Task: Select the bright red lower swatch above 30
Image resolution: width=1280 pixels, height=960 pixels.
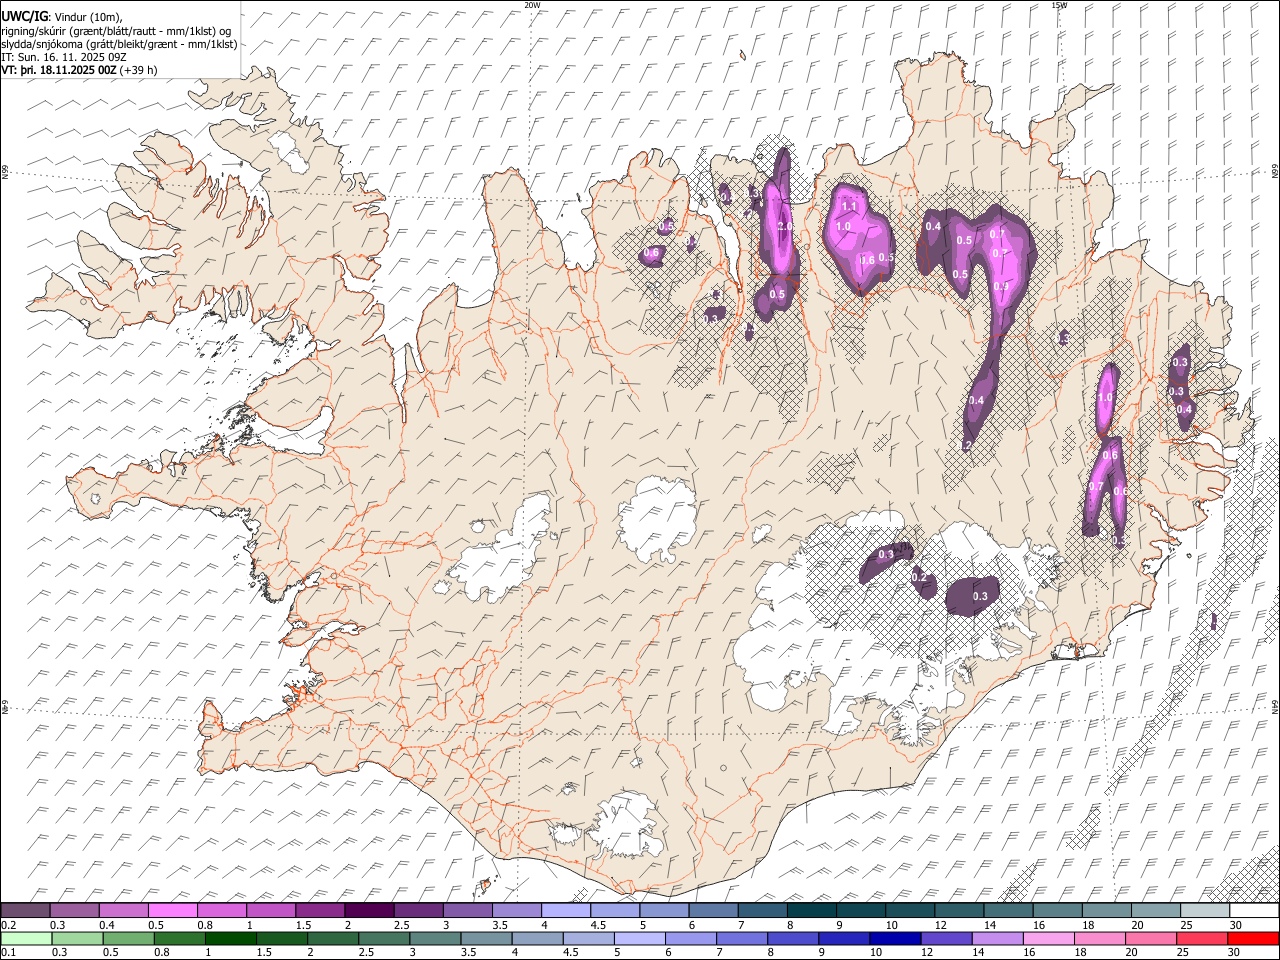Action: click(x=1253, y=938)
